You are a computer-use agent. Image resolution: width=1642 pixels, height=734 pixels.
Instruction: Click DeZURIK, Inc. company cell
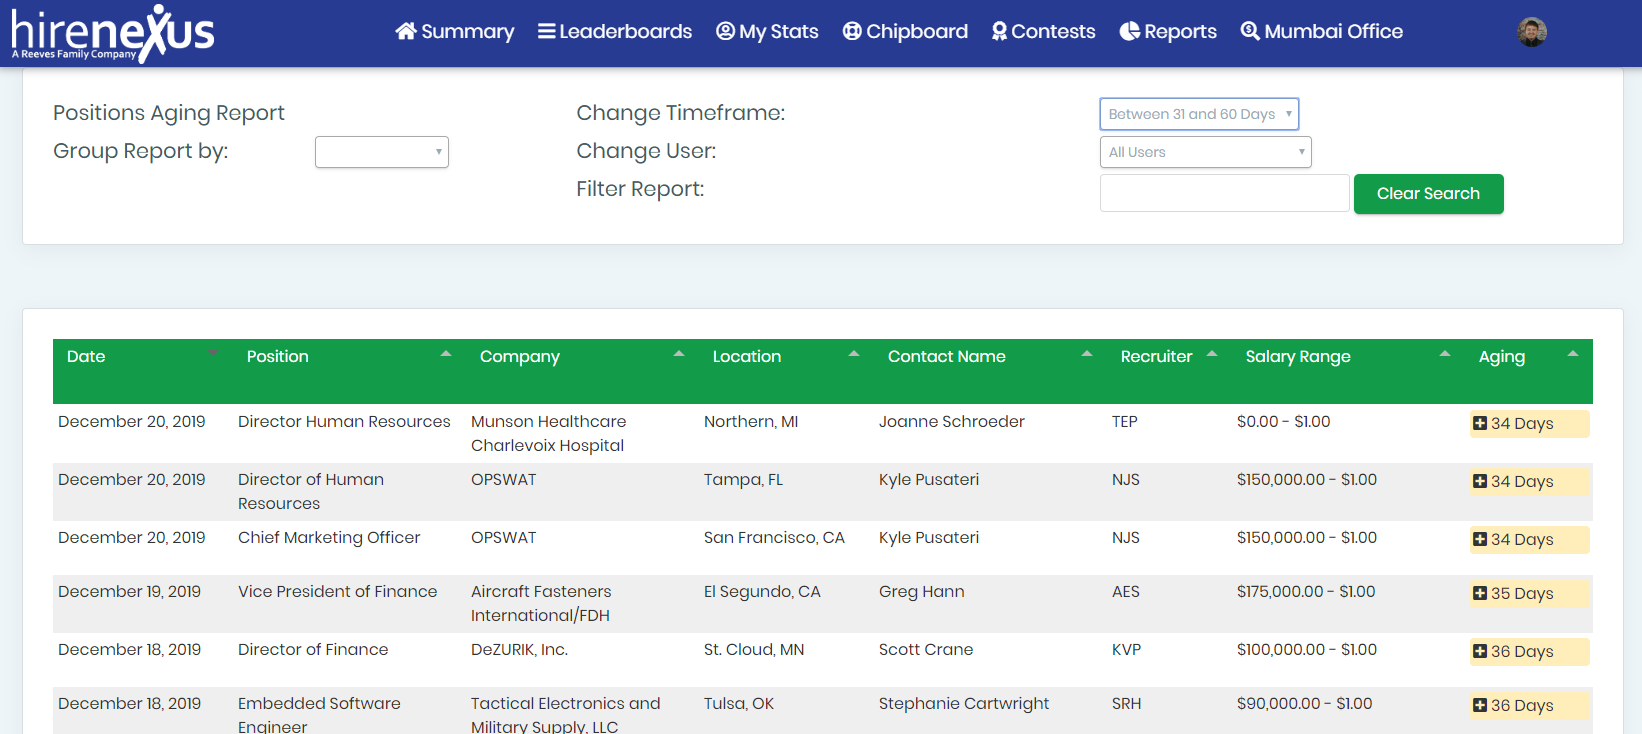[x=519, y=650]
